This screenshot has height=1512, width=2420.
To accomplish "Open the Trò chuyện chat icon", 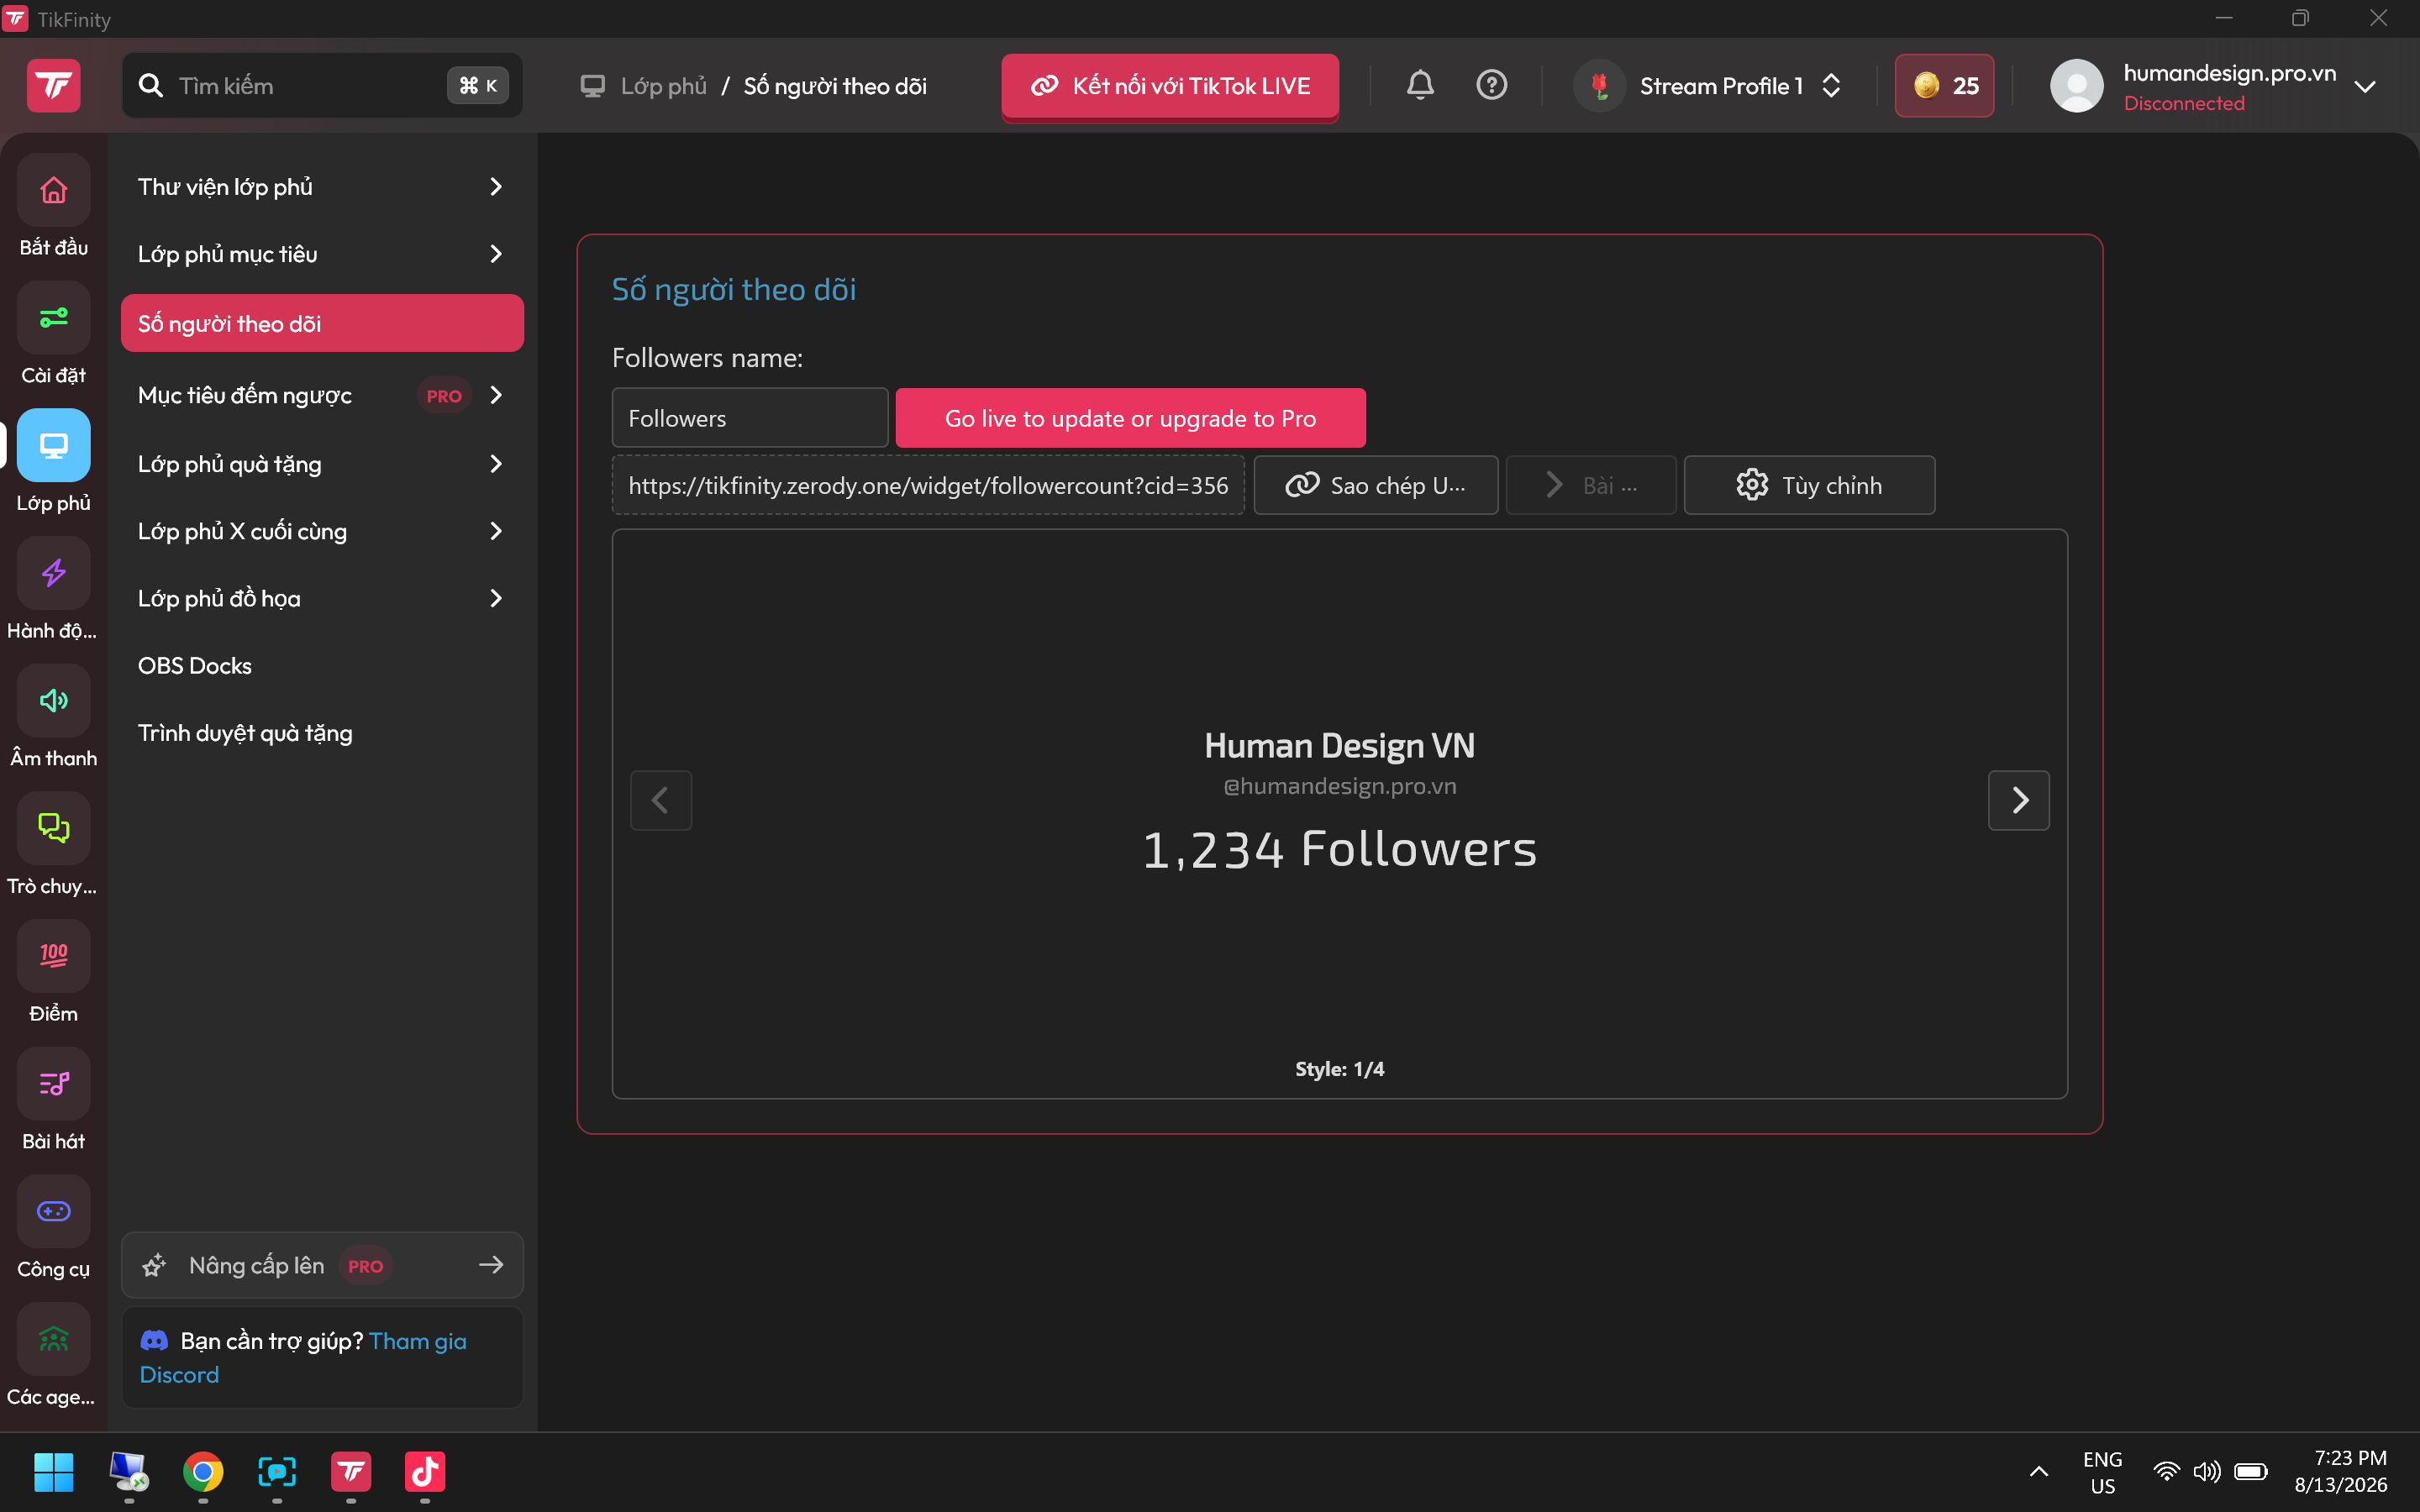I will (54, 828).
